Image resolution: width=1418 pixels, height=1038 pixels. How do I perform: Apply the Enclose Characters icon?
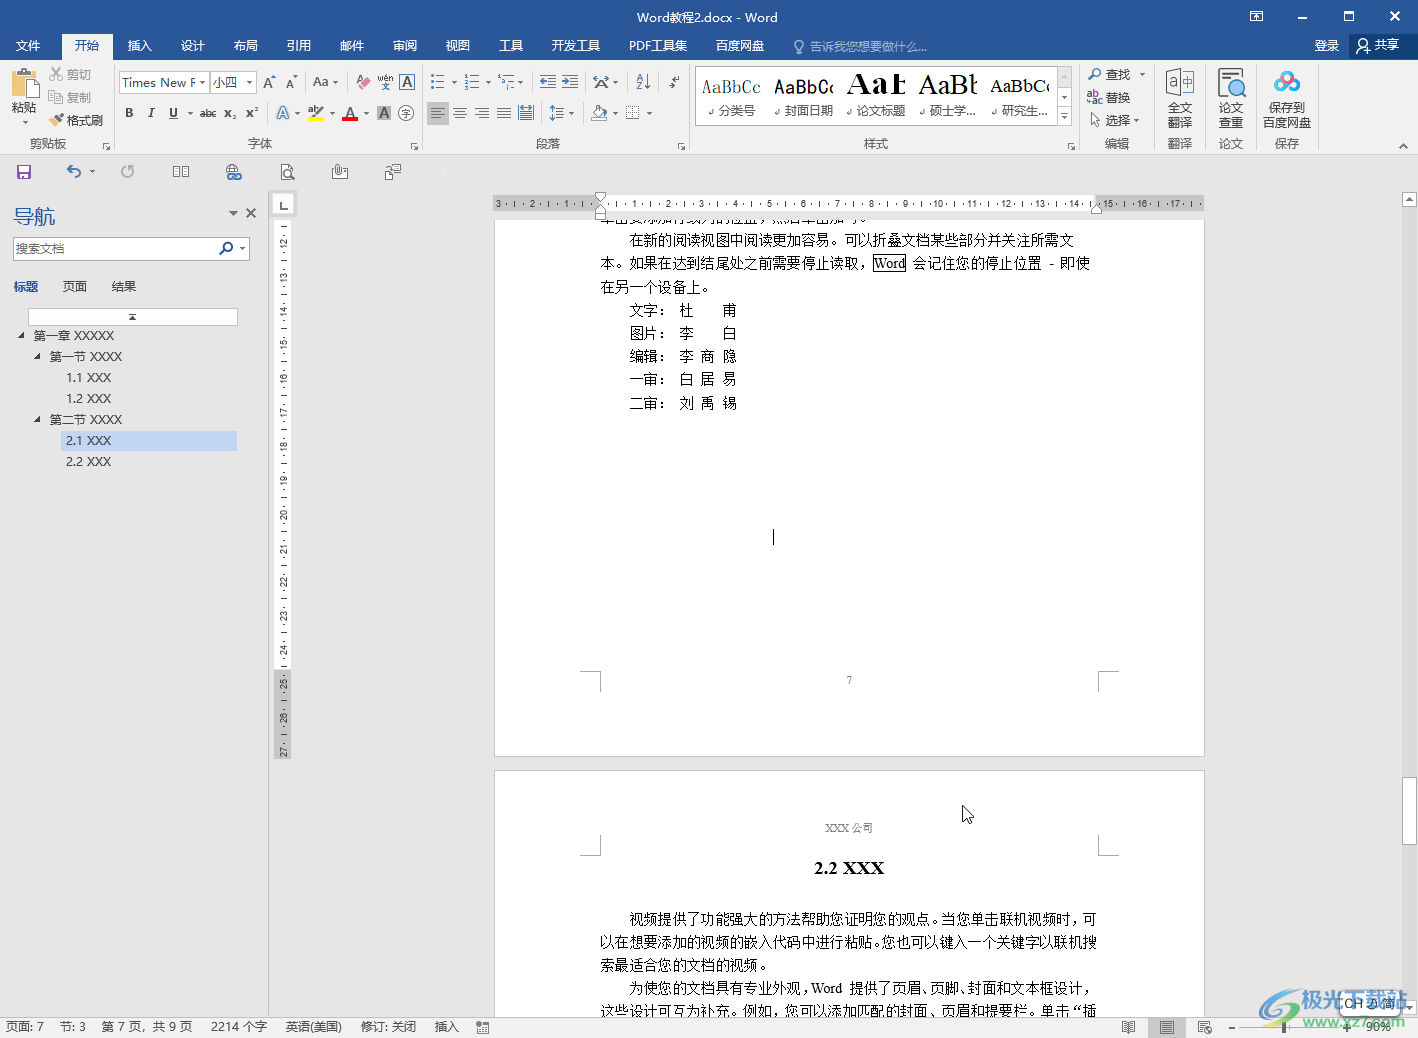[406, 113]
